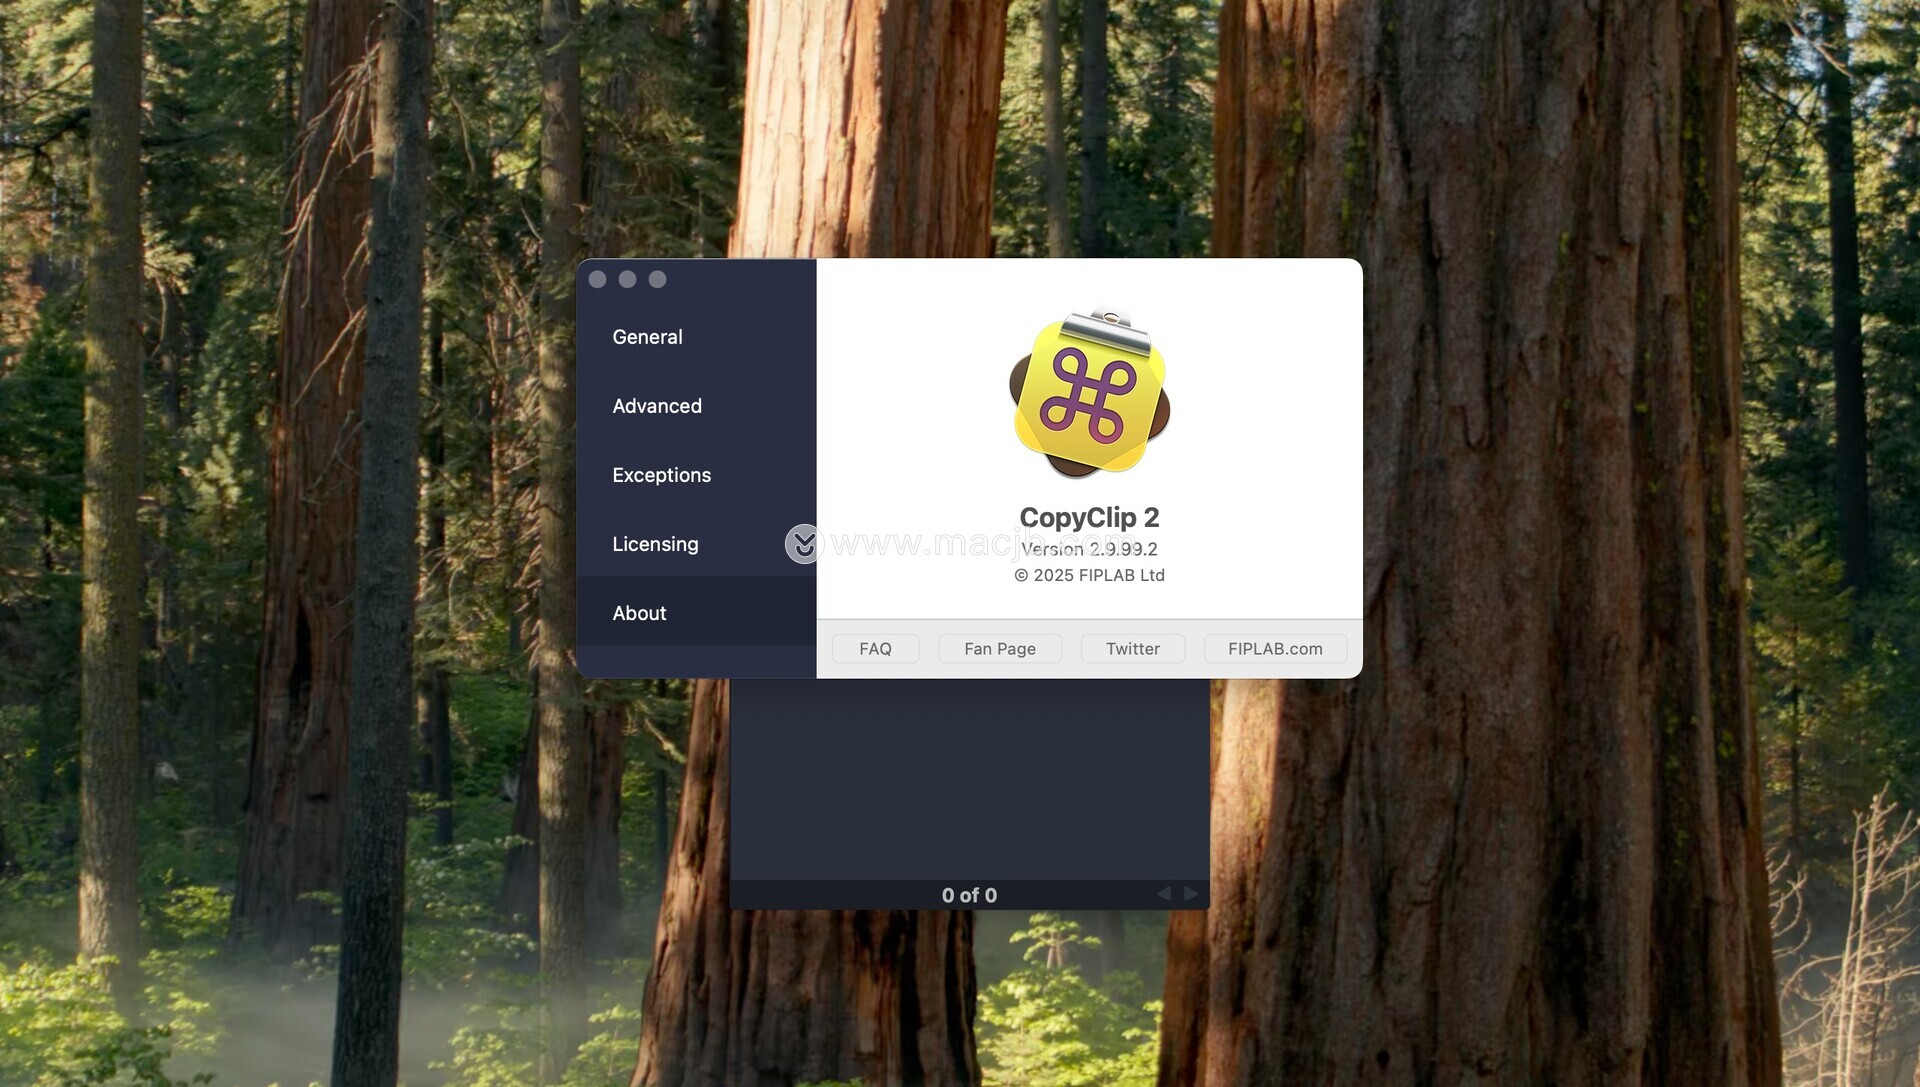Open the Fan Page link button
The height and width of the screenshot is (1087, 1920).
pos(1000,649)
